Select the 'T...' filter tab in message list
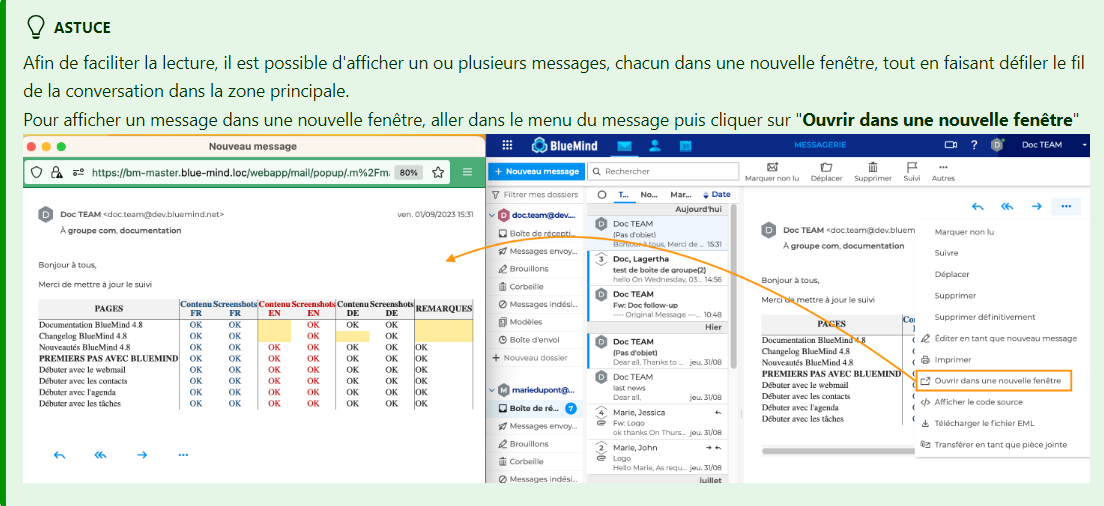The height and width of the screenshot is (506, 1104). pos(623,195)
